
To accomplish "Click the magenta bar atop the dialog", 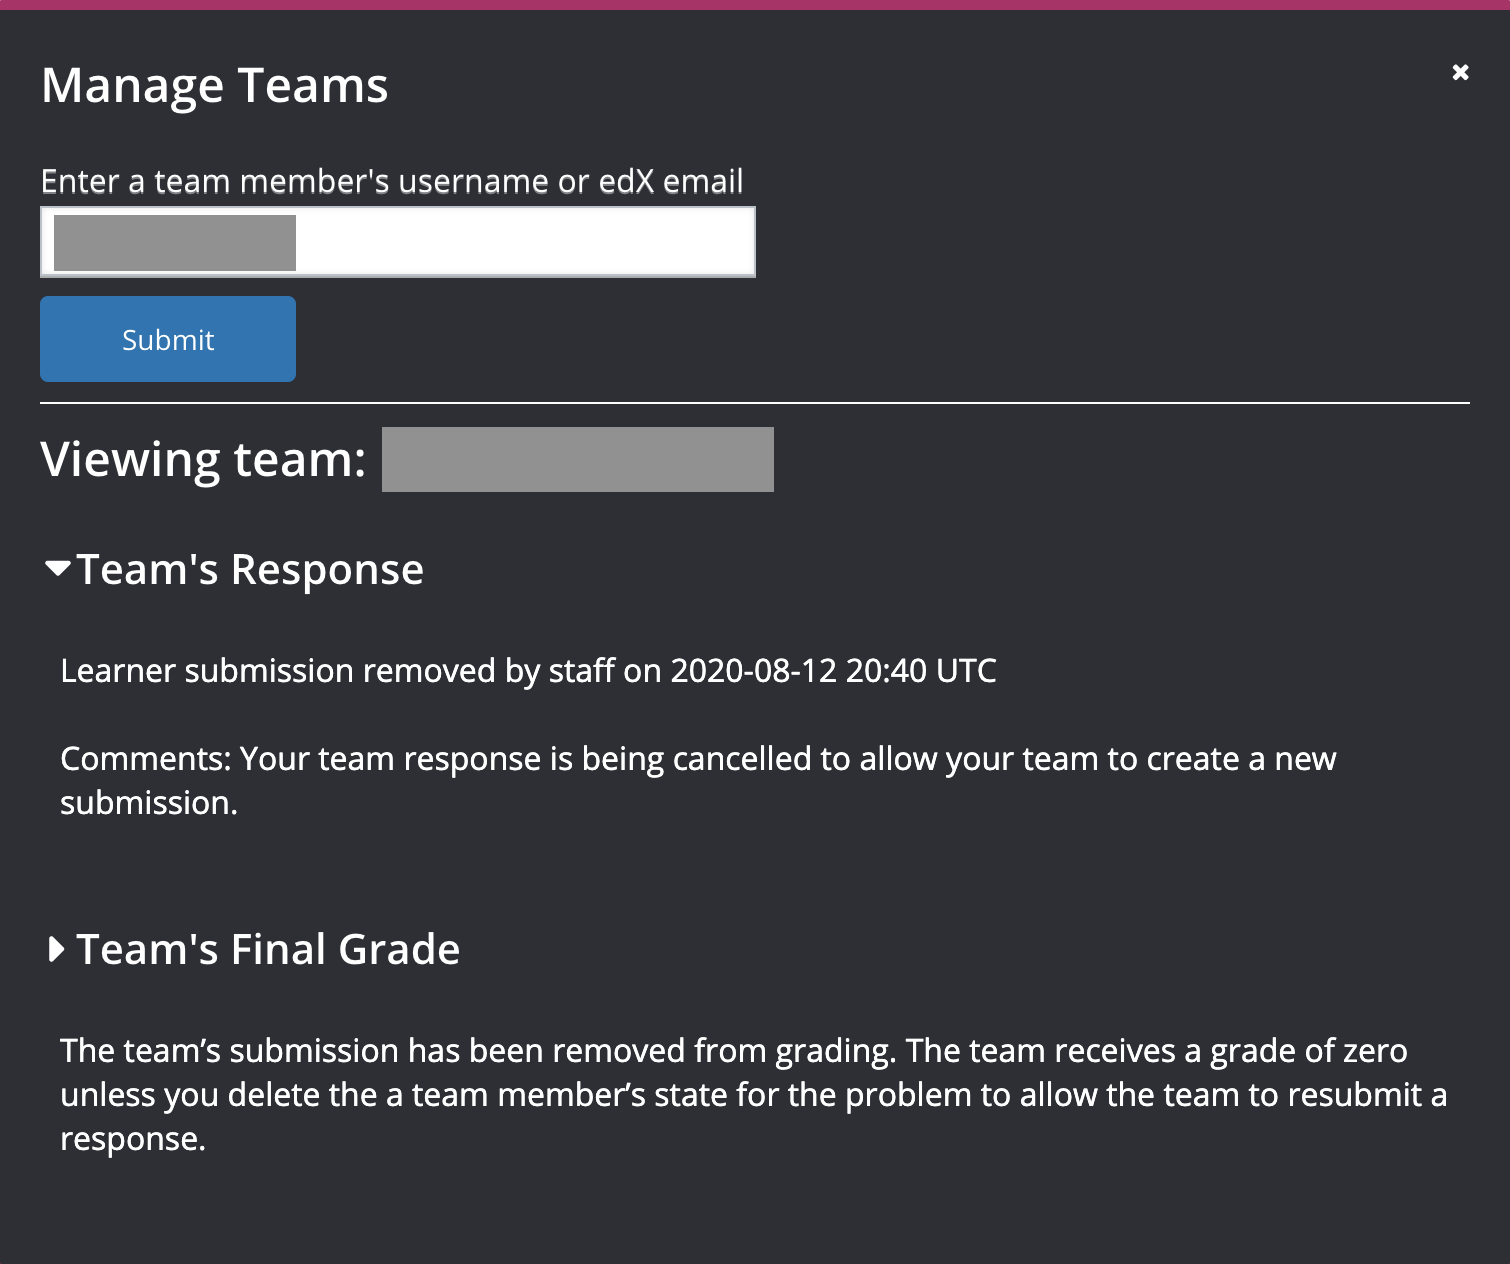I will (754, 4).
